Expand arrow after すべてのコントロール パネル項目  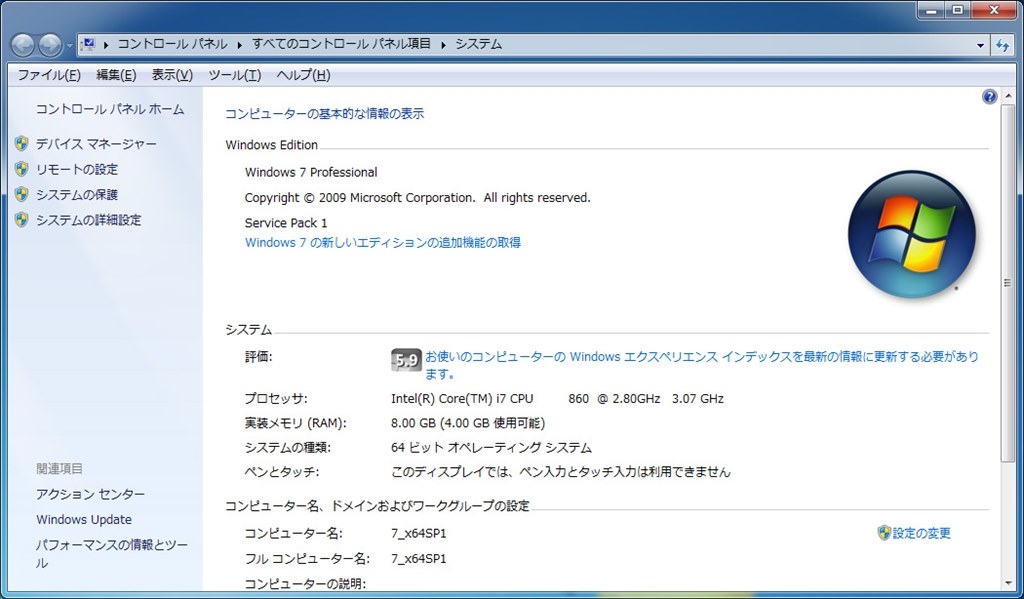click(443, 45)
